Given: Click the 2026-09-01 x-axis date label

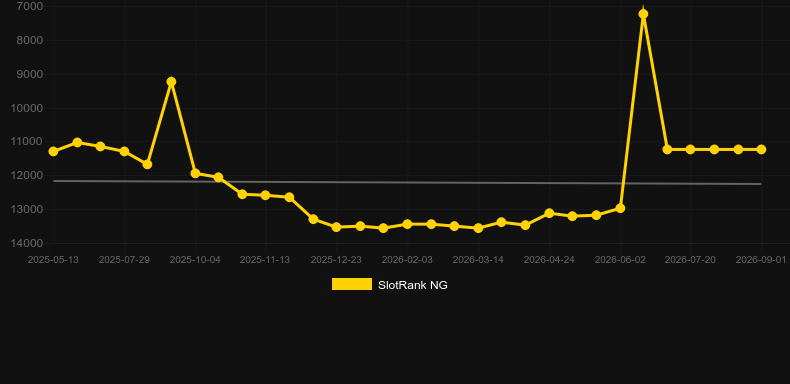Looking at the screenshot, I should click(x=761, y=260).
